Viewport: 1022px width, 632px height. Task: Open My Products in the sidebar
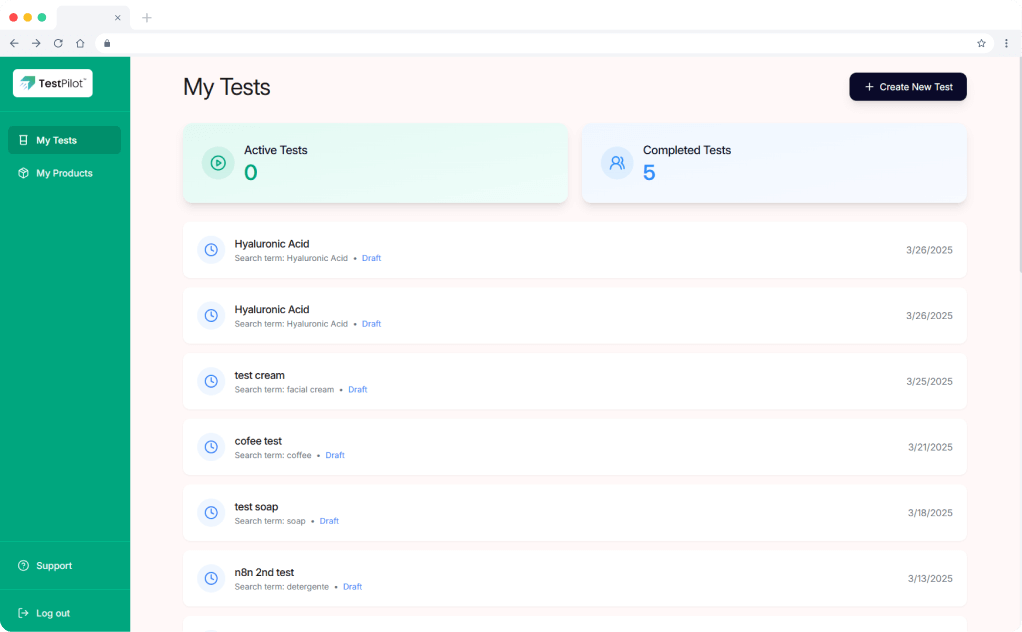pos(65,173)
